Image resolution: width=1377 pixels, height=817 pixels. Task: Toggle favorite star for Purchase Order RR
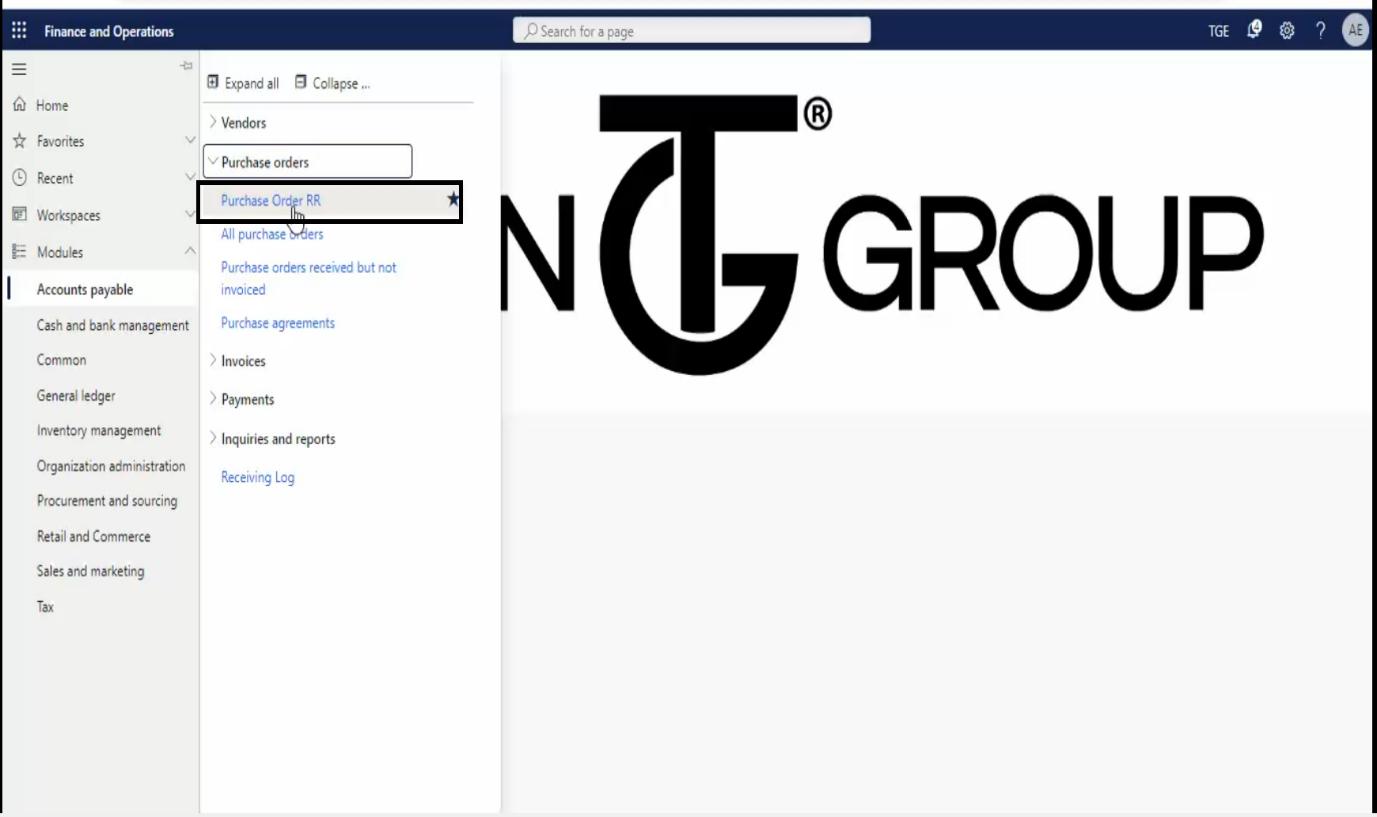(x=453, y=200)
